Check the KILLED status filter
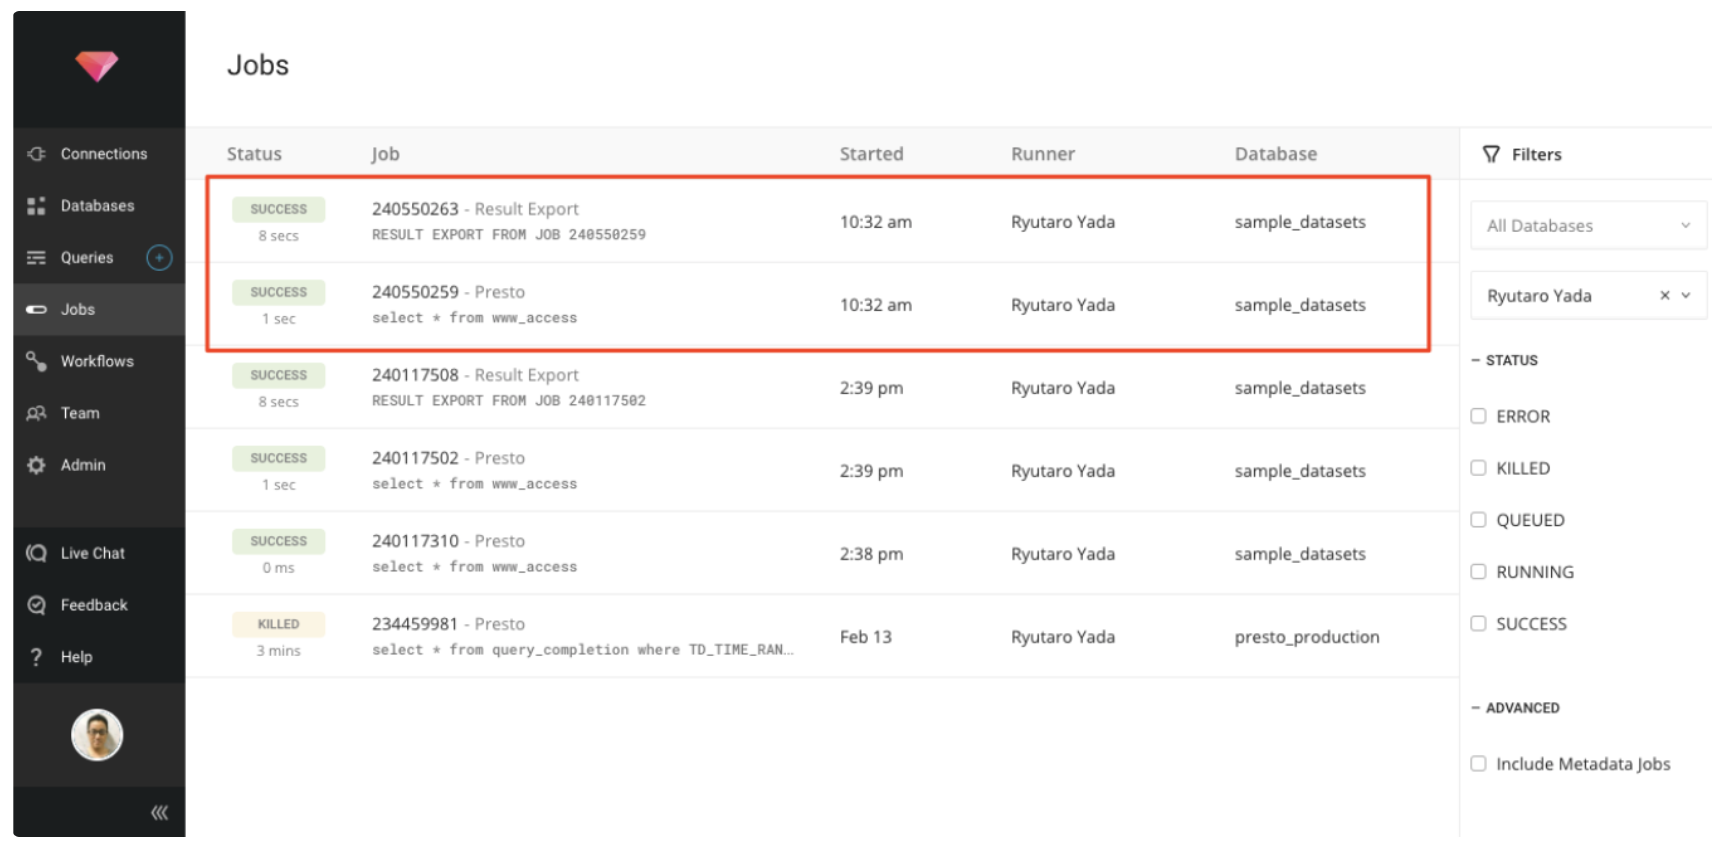This screenshot has height=844, width=1728. pos(1478,468)
